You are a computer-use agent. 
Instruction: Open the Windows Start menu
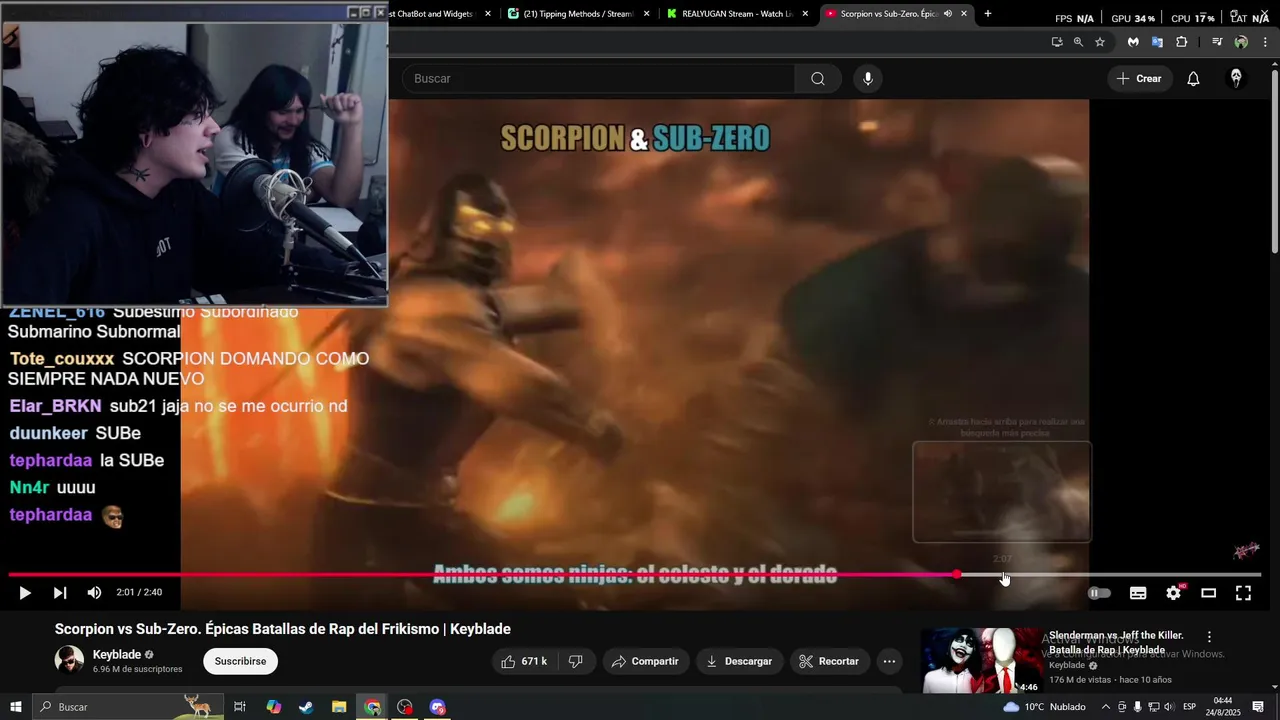click(15, 707)
